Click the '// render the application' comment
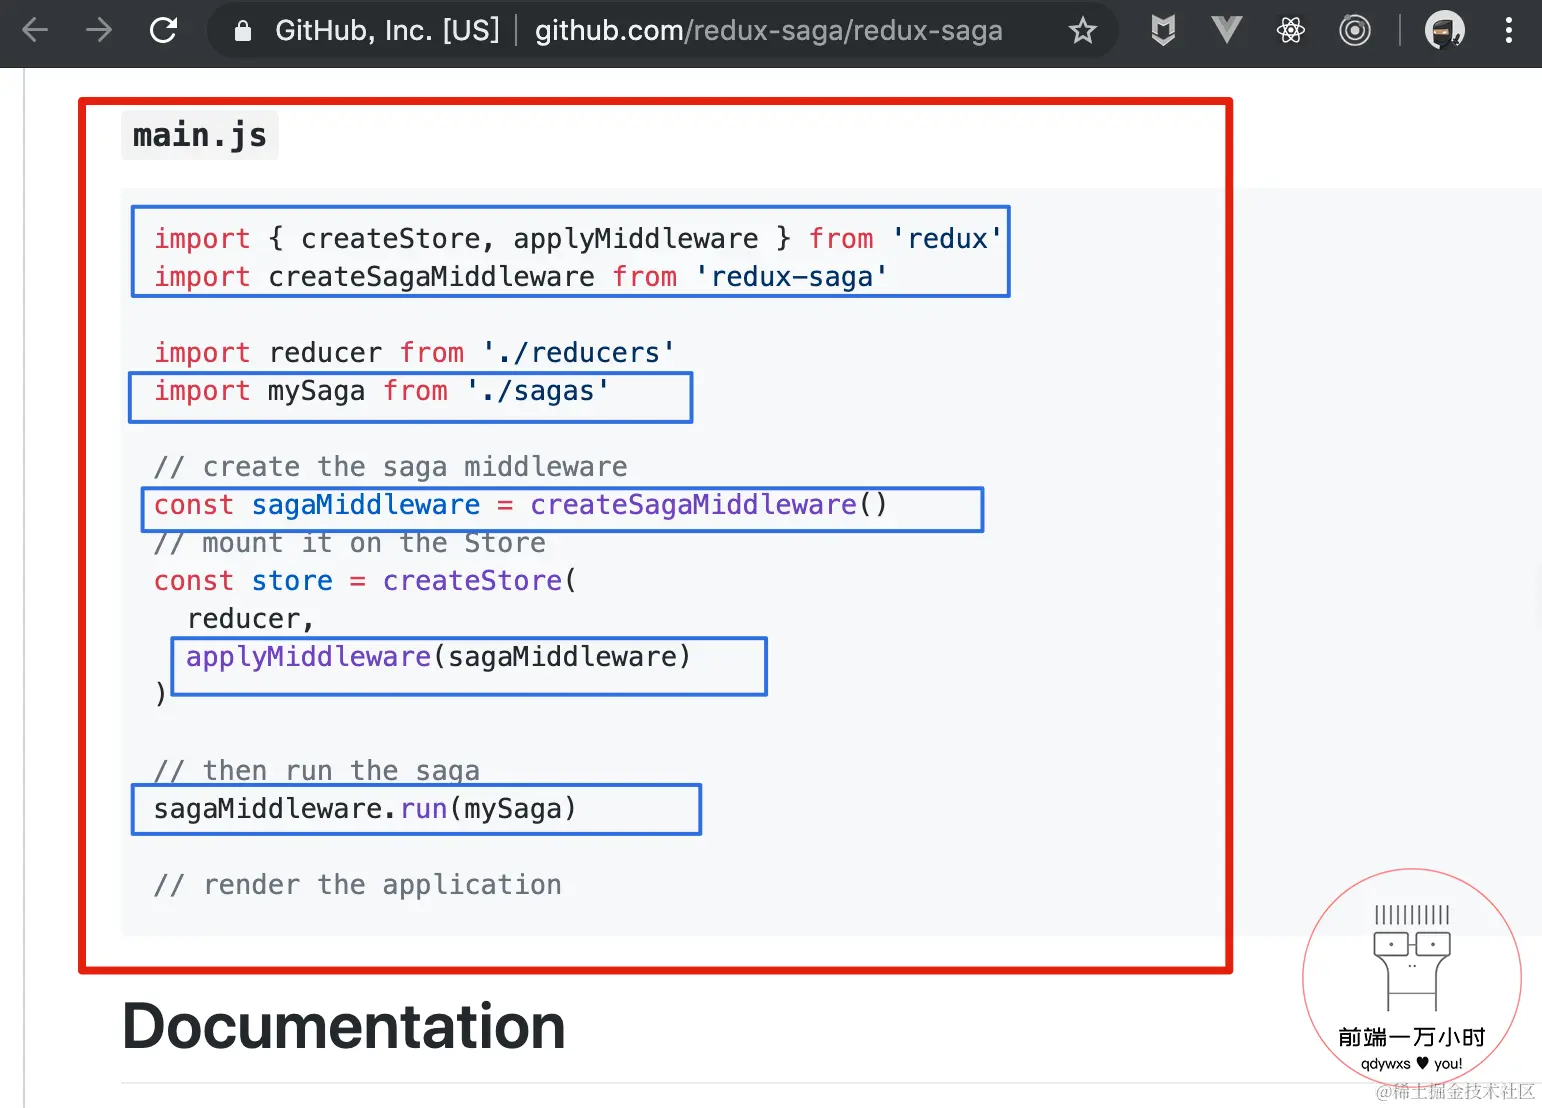This screenshot has height=1108, width=1542. (x=357, y=885)
